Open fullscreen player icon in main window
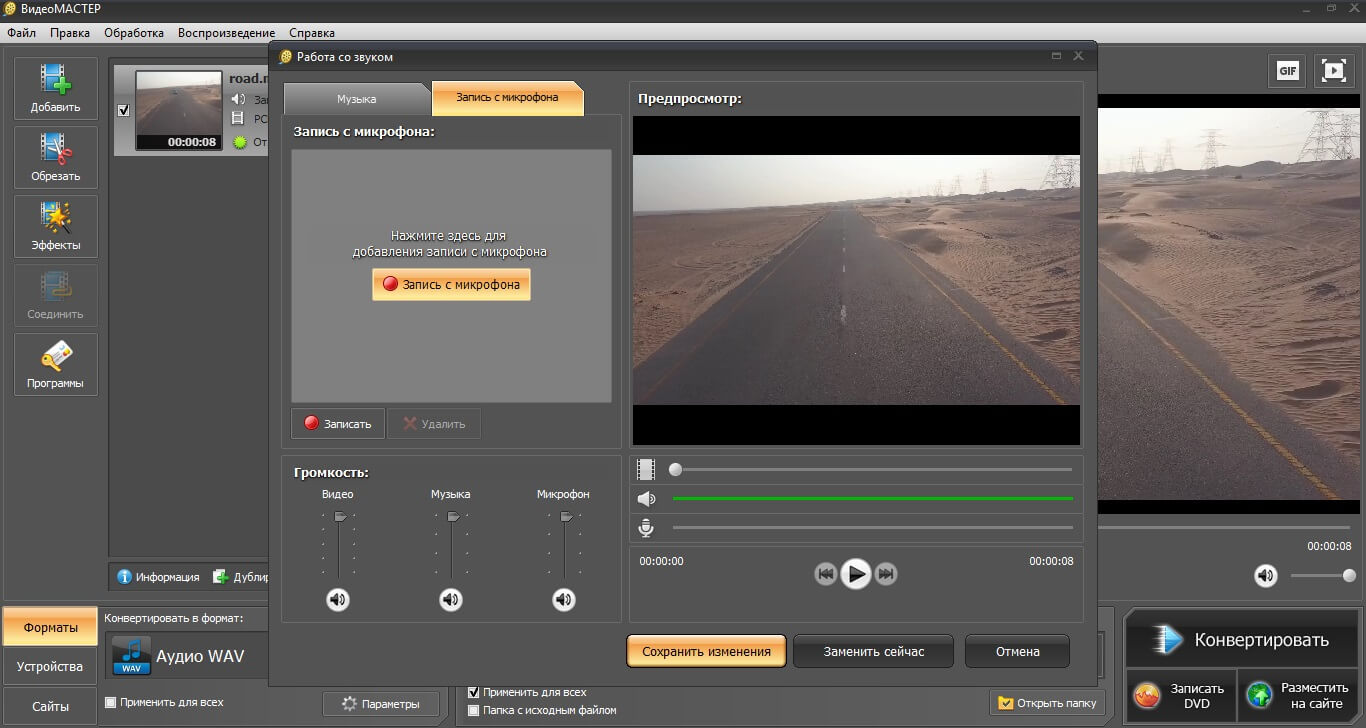This screenshot has width=1366, height=728. pos(1333,71)
